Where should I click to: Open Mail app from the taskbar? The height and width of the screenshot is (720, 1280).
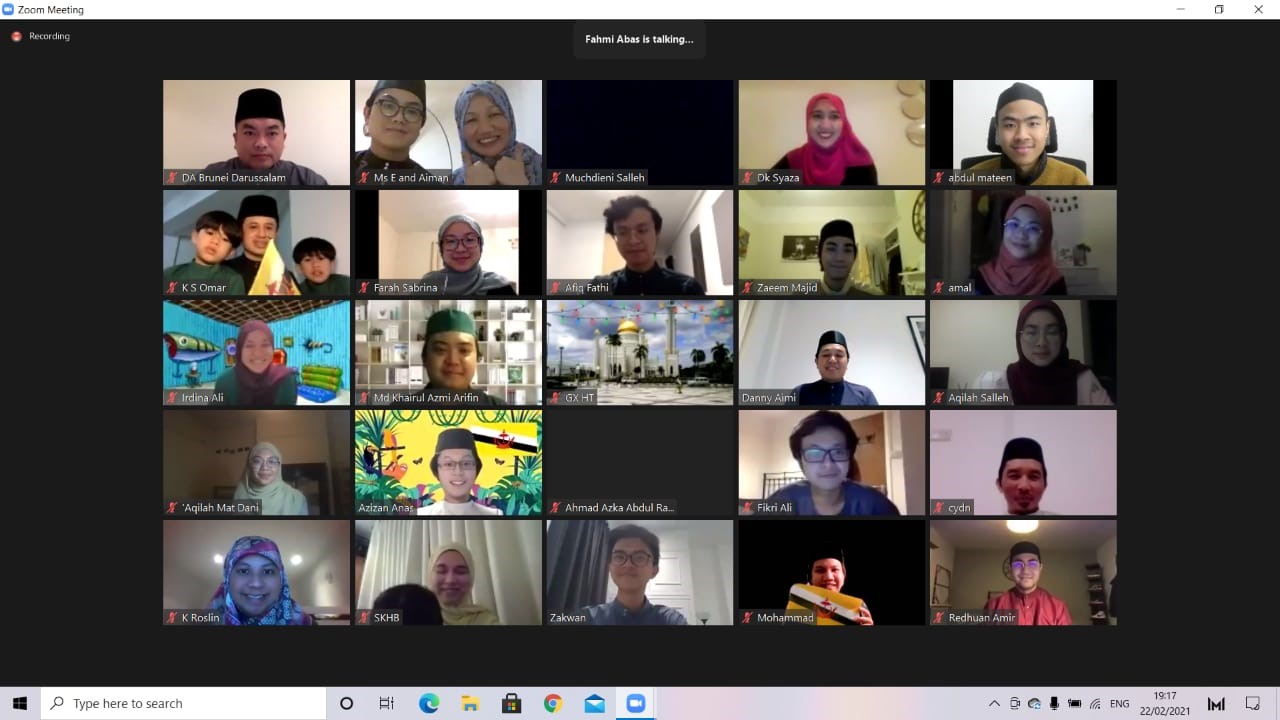coord(594,704)
